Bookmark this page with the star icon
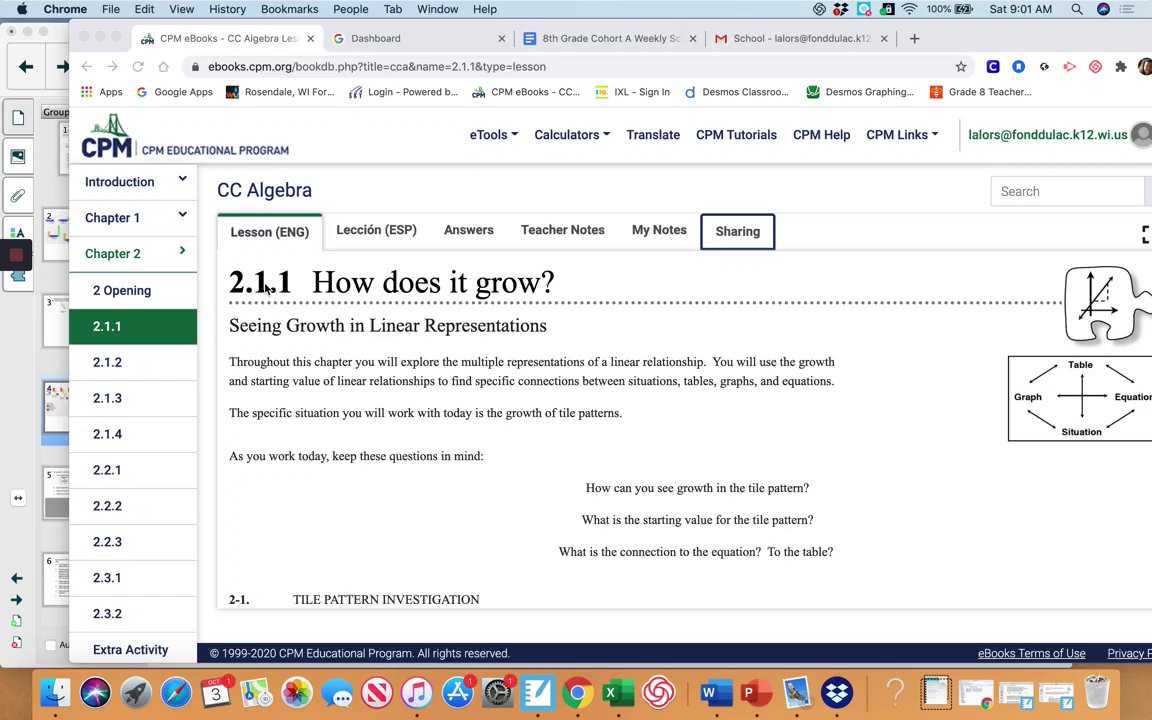Screen dimensions: 1152x720 pyautogui.click(x=961, y=66)
